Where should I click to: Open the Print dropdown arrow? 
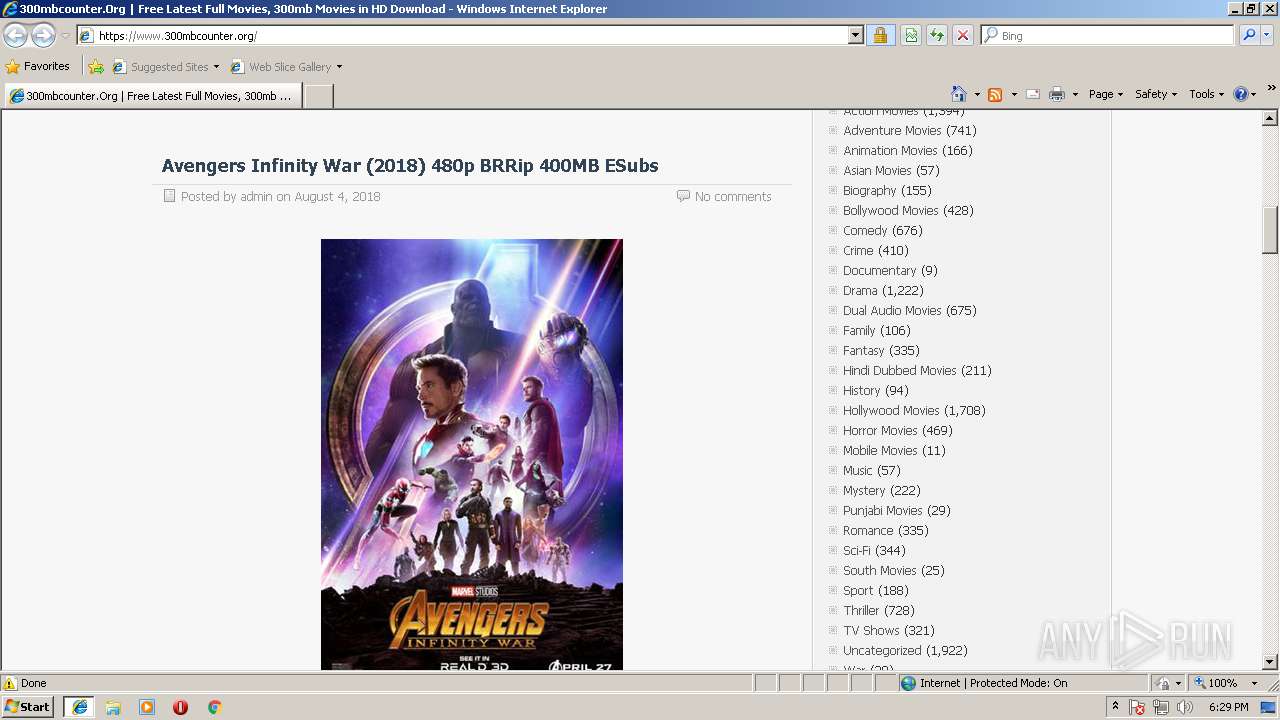pyautogui.click(x=1075, y=95)
